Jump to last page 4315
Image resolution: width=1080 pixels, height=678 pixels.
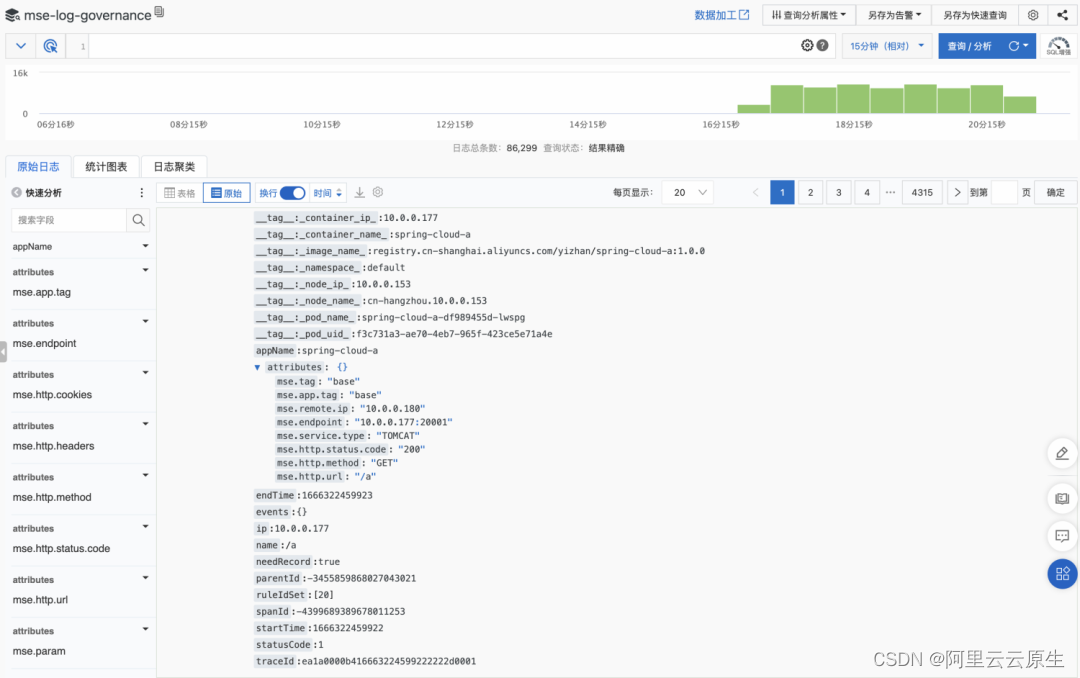point(922,193)
